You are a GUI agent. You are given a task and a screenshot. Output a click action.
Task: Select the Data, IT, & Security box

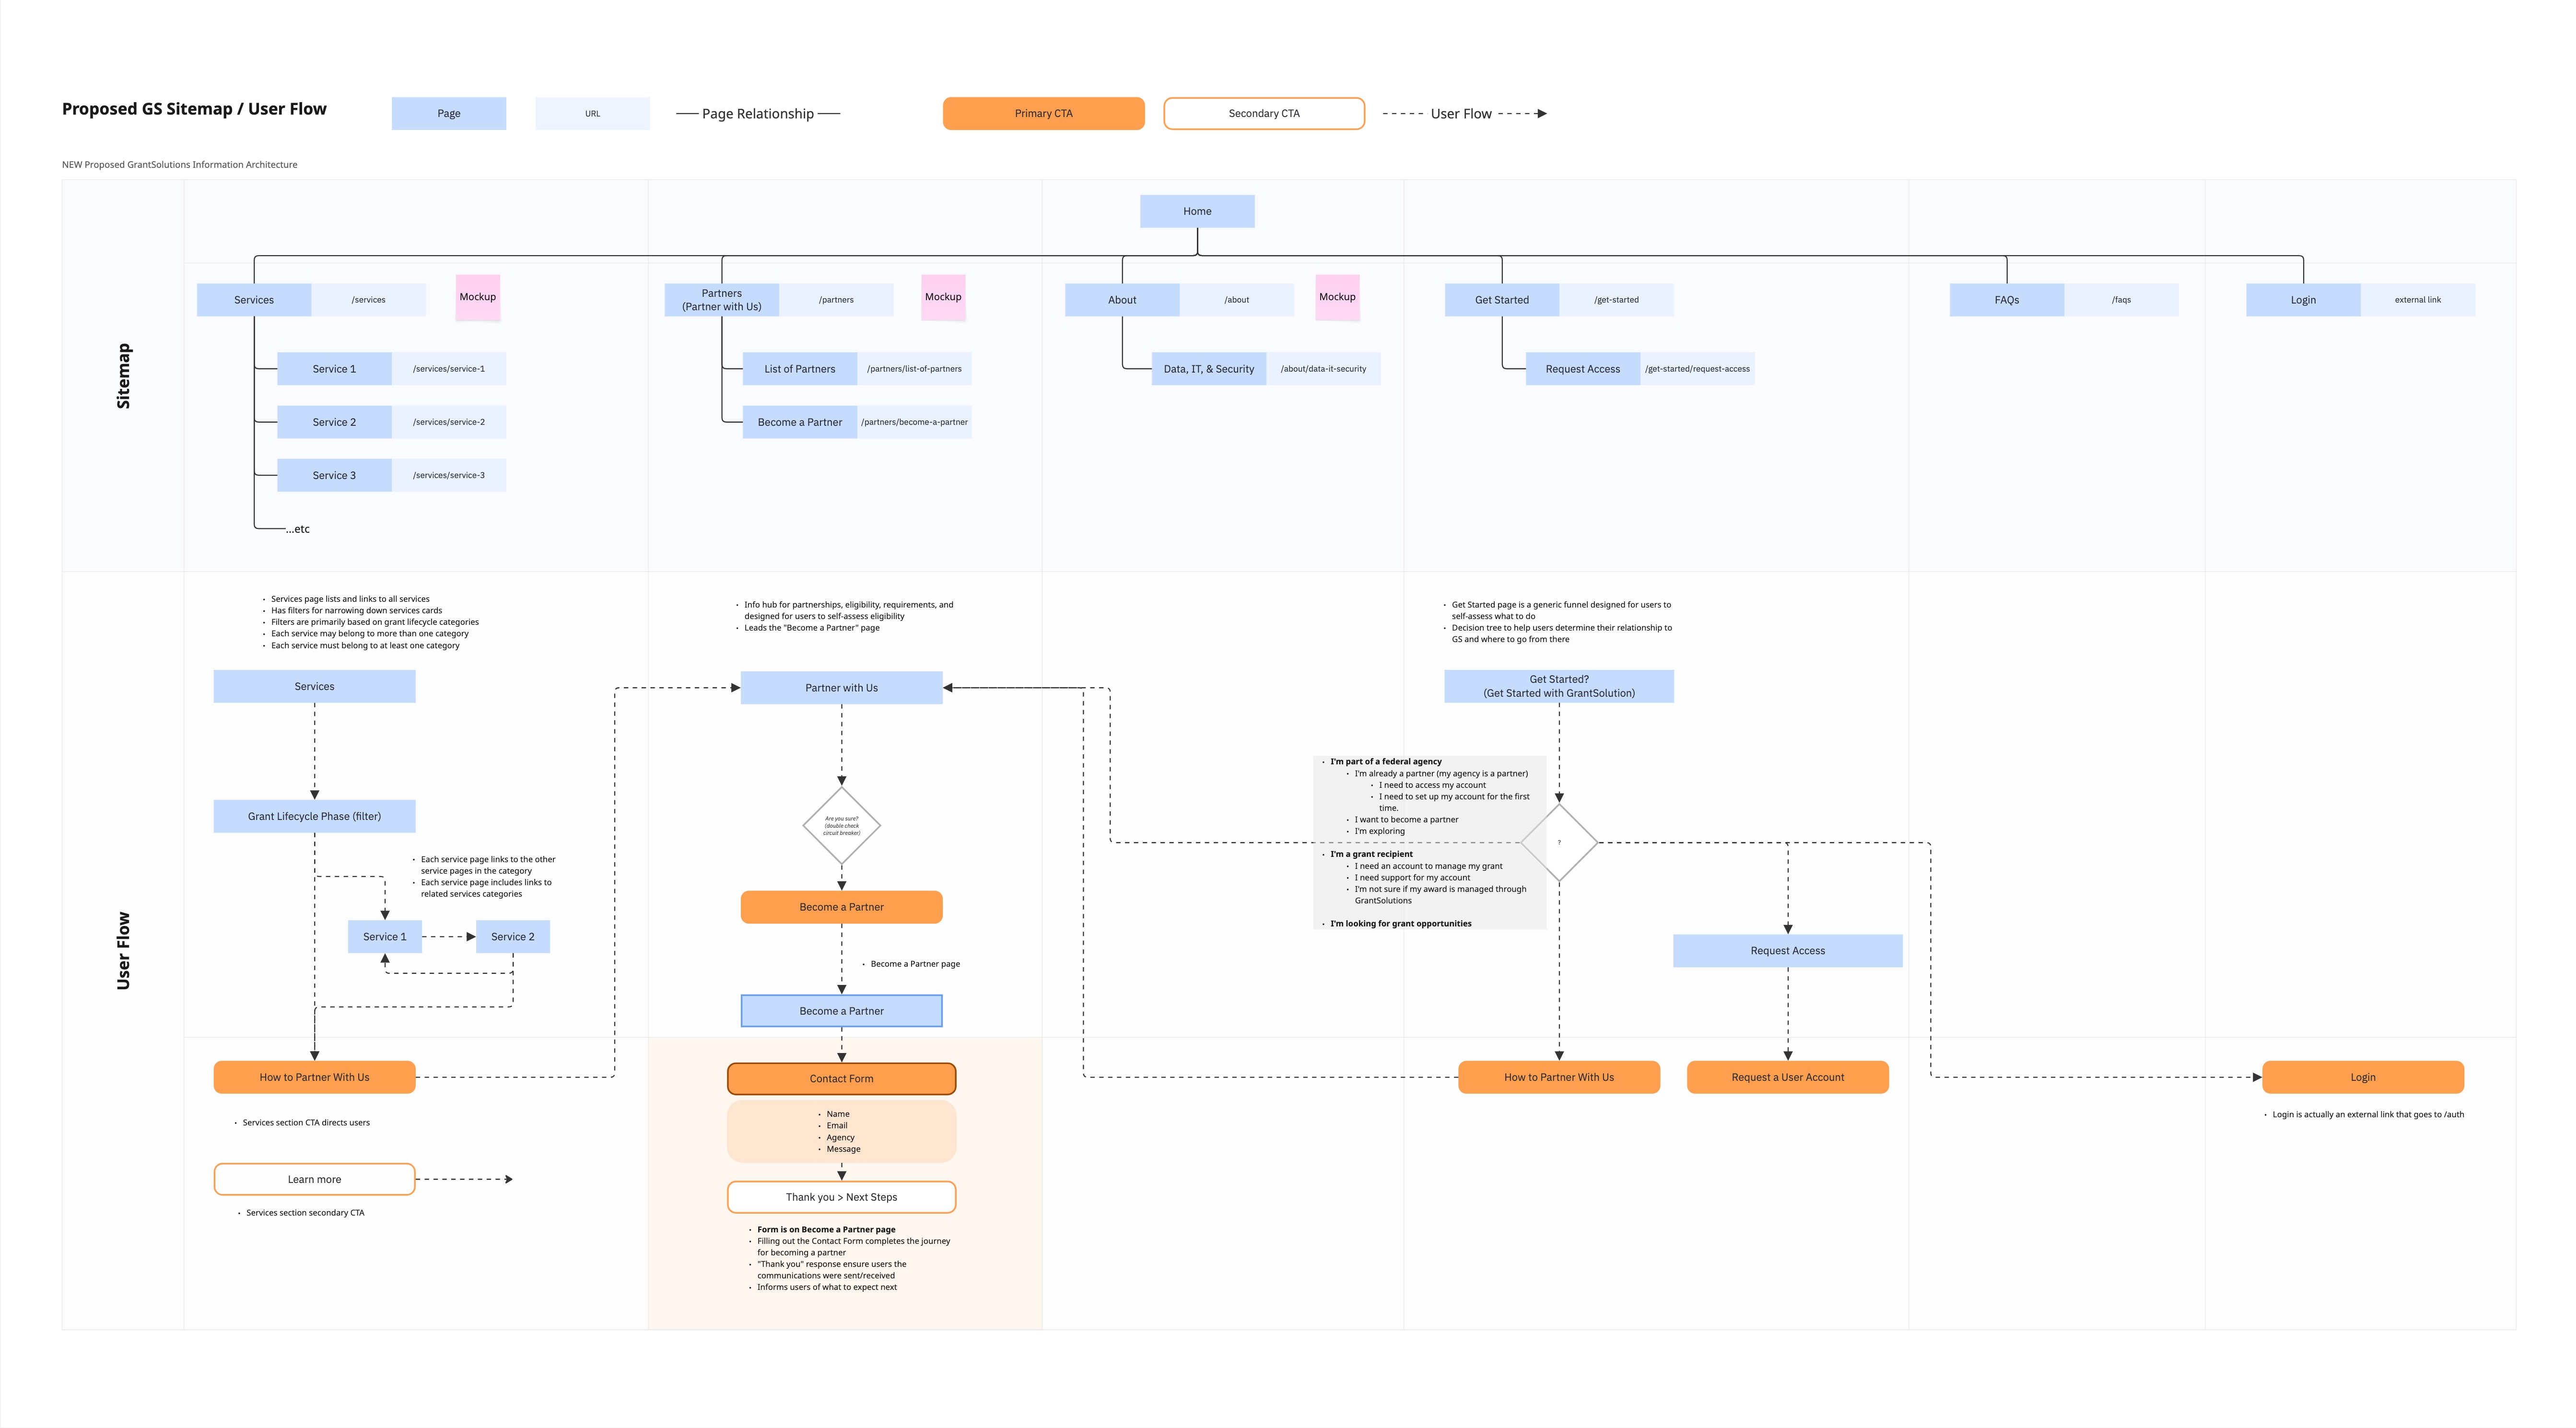click(x=1208, y=369)
